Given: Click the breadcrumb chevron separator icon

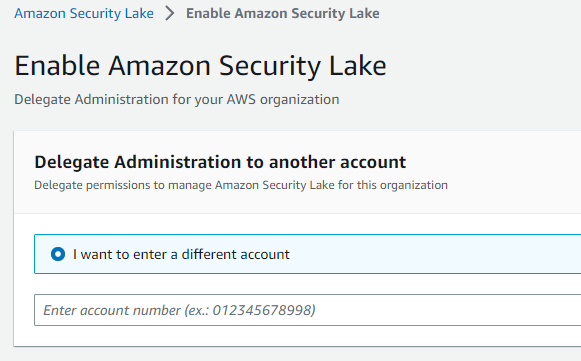Looking at the screenshot, I should coord(170,13).
